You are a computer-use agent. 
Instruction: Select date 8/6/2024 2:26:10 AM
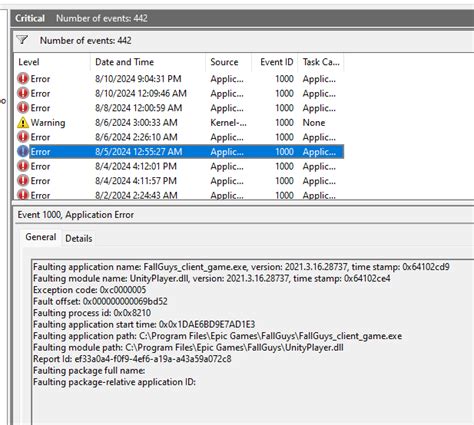[136, 137]
